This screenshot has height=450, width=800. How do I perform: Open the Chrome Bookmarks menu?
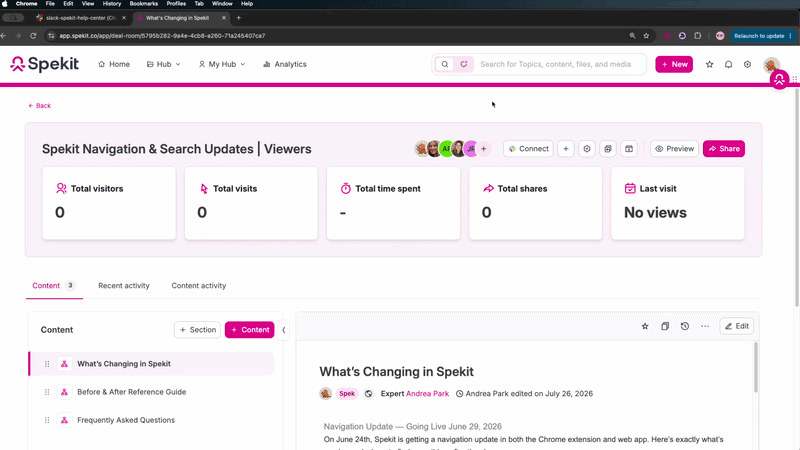[143, 4]
